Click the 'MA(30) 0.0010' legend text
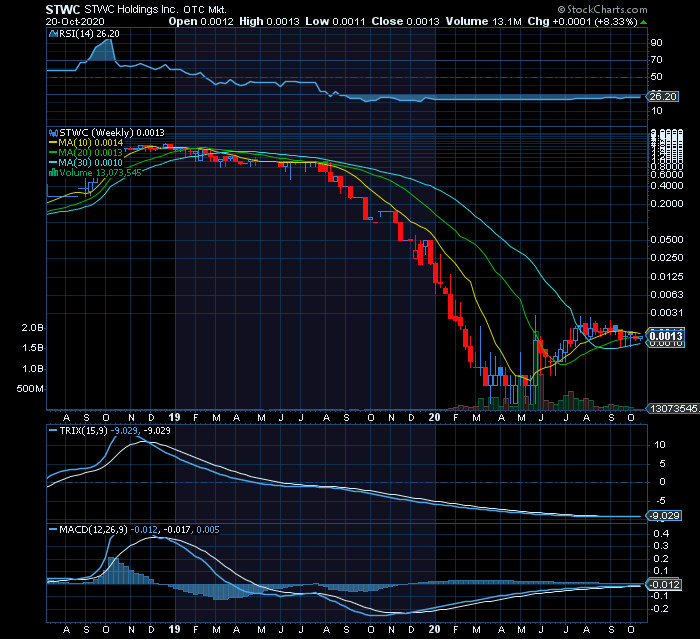700x639 pixels. [x=91, y=163]
